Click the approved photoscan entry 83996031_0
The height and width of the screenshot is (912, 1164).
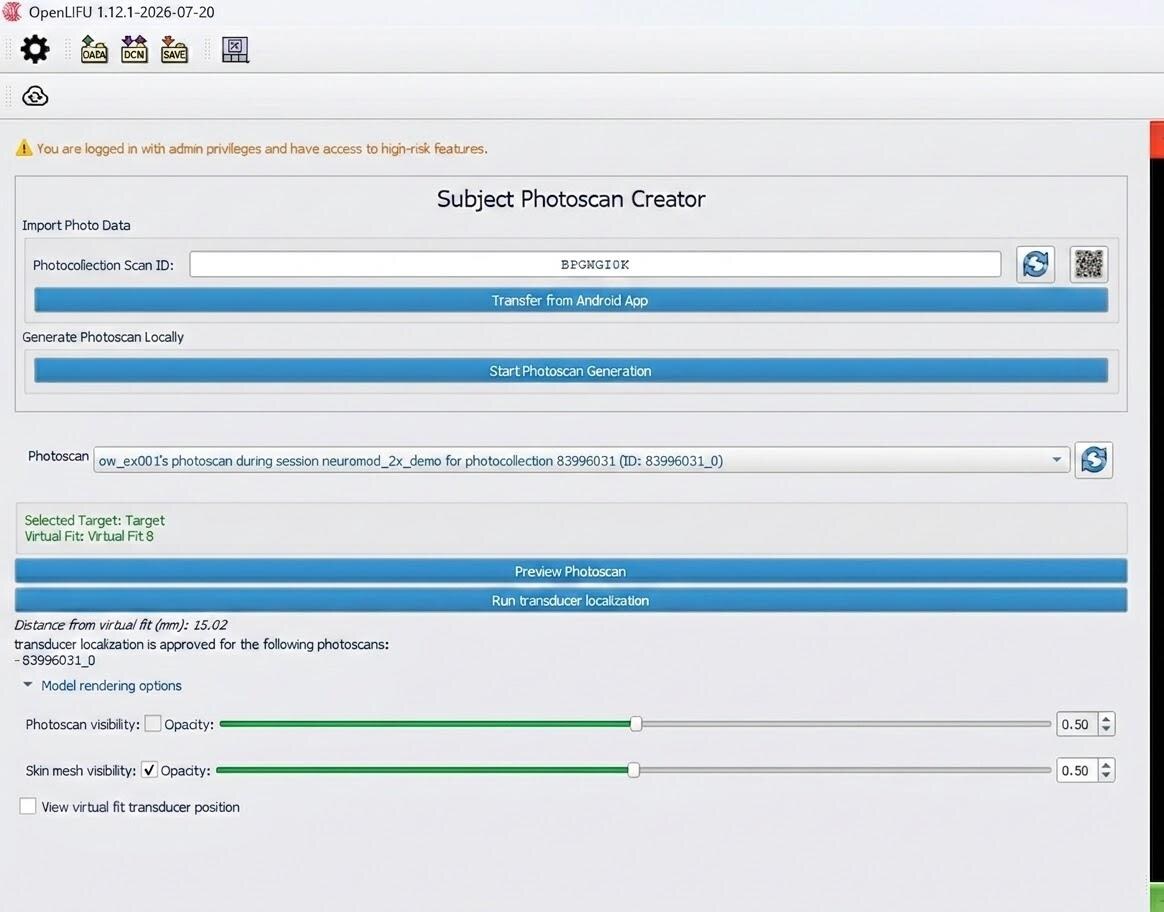pos(59,660)
